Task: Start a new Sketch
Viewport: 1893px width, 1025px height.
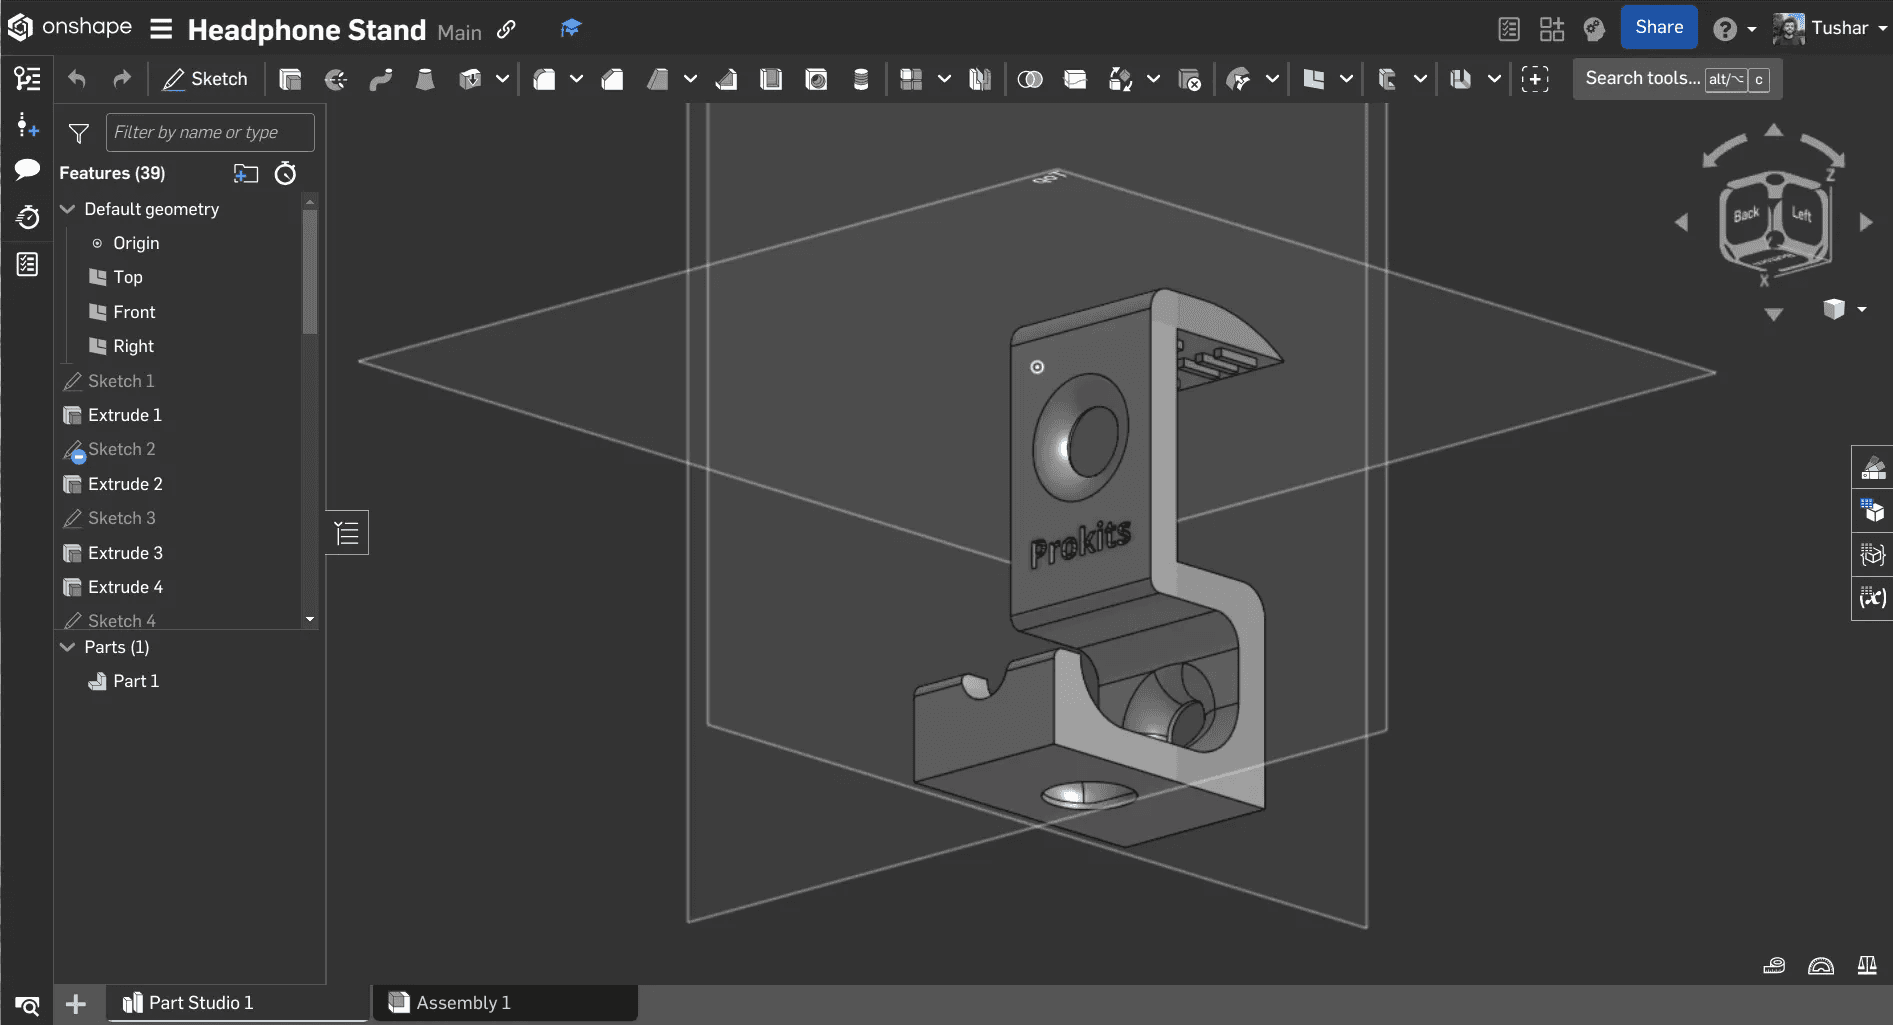Action: [205, 78]
